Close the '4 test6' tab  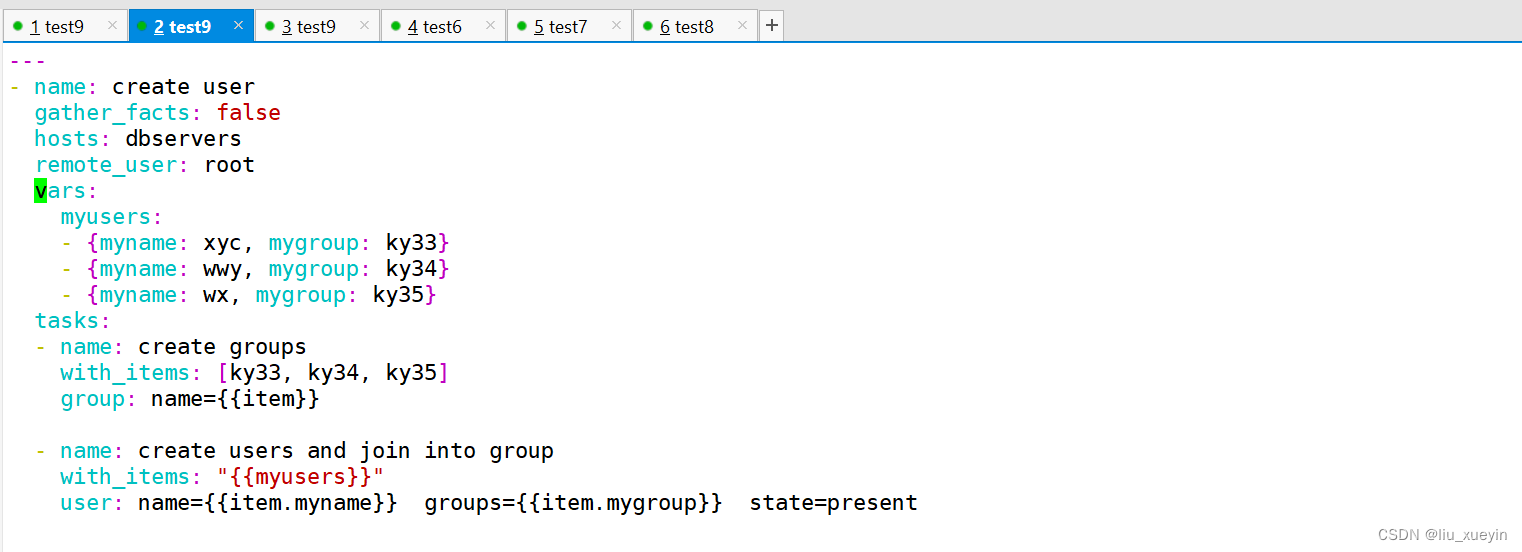click(490, 26)
